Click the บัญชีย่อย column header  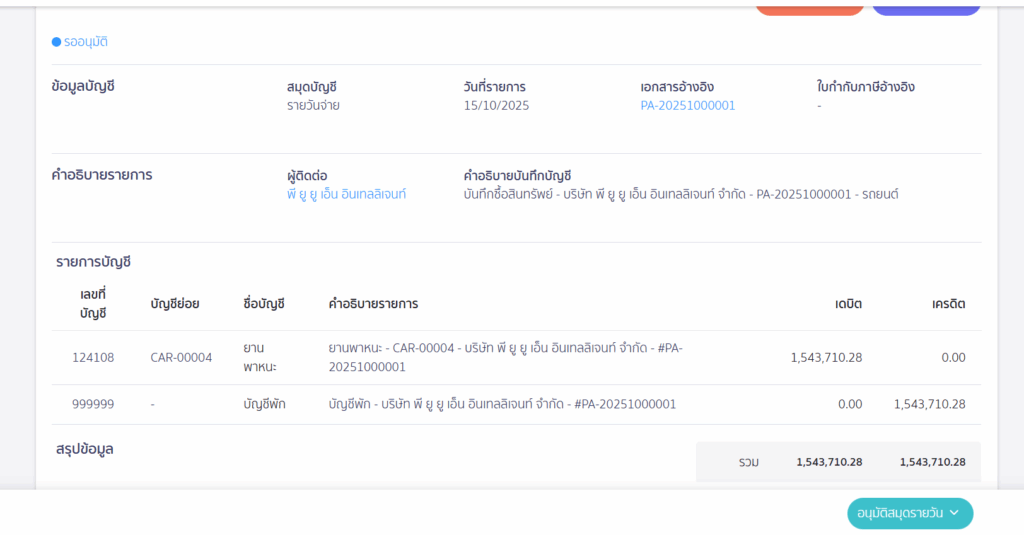click(175, 304)
